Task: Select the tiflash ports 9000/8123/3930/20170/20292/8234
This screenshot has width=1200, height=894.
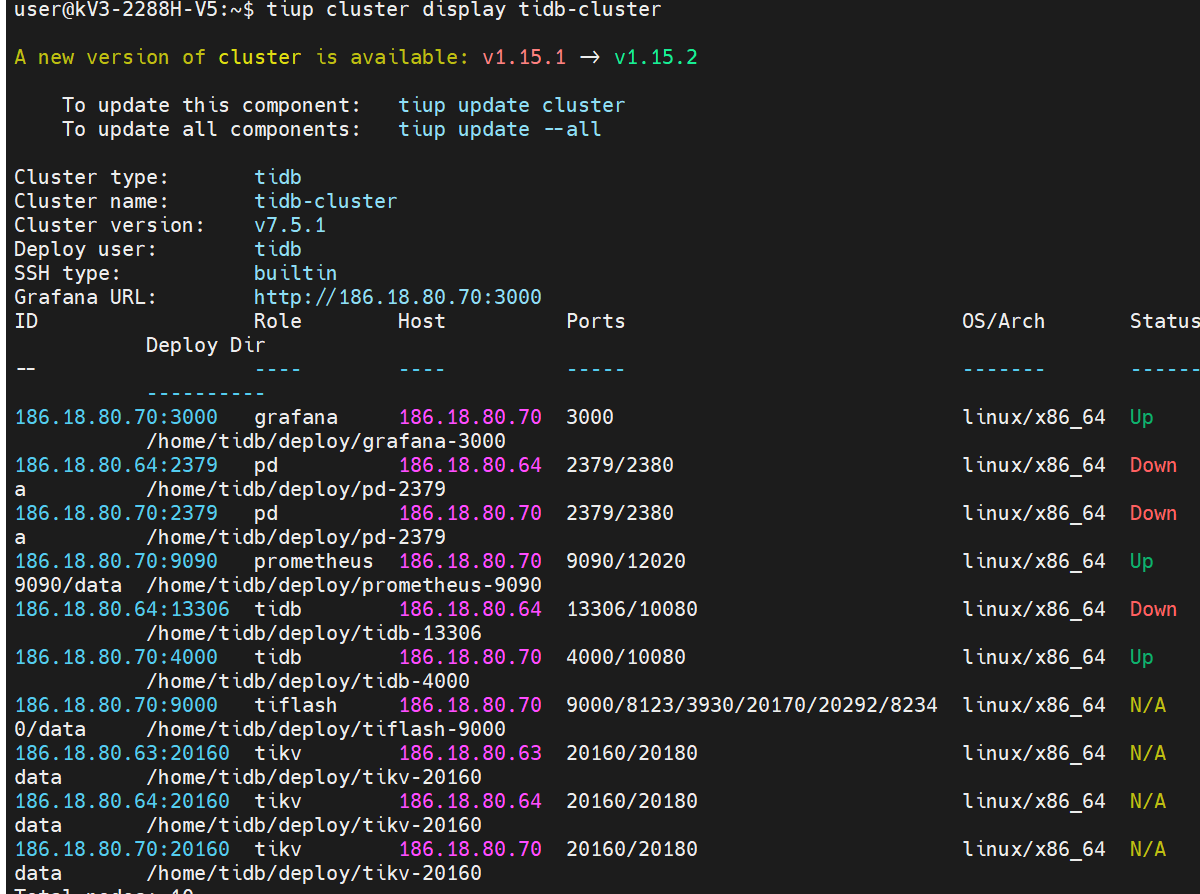Action: click(x=752, y=705)
